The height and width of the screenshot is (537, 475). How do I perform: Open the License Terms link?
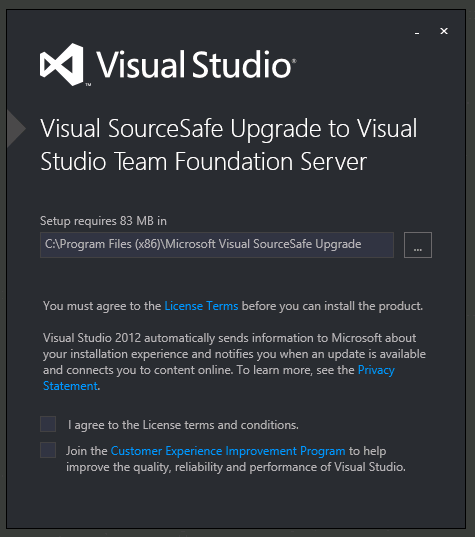point(201,306)
